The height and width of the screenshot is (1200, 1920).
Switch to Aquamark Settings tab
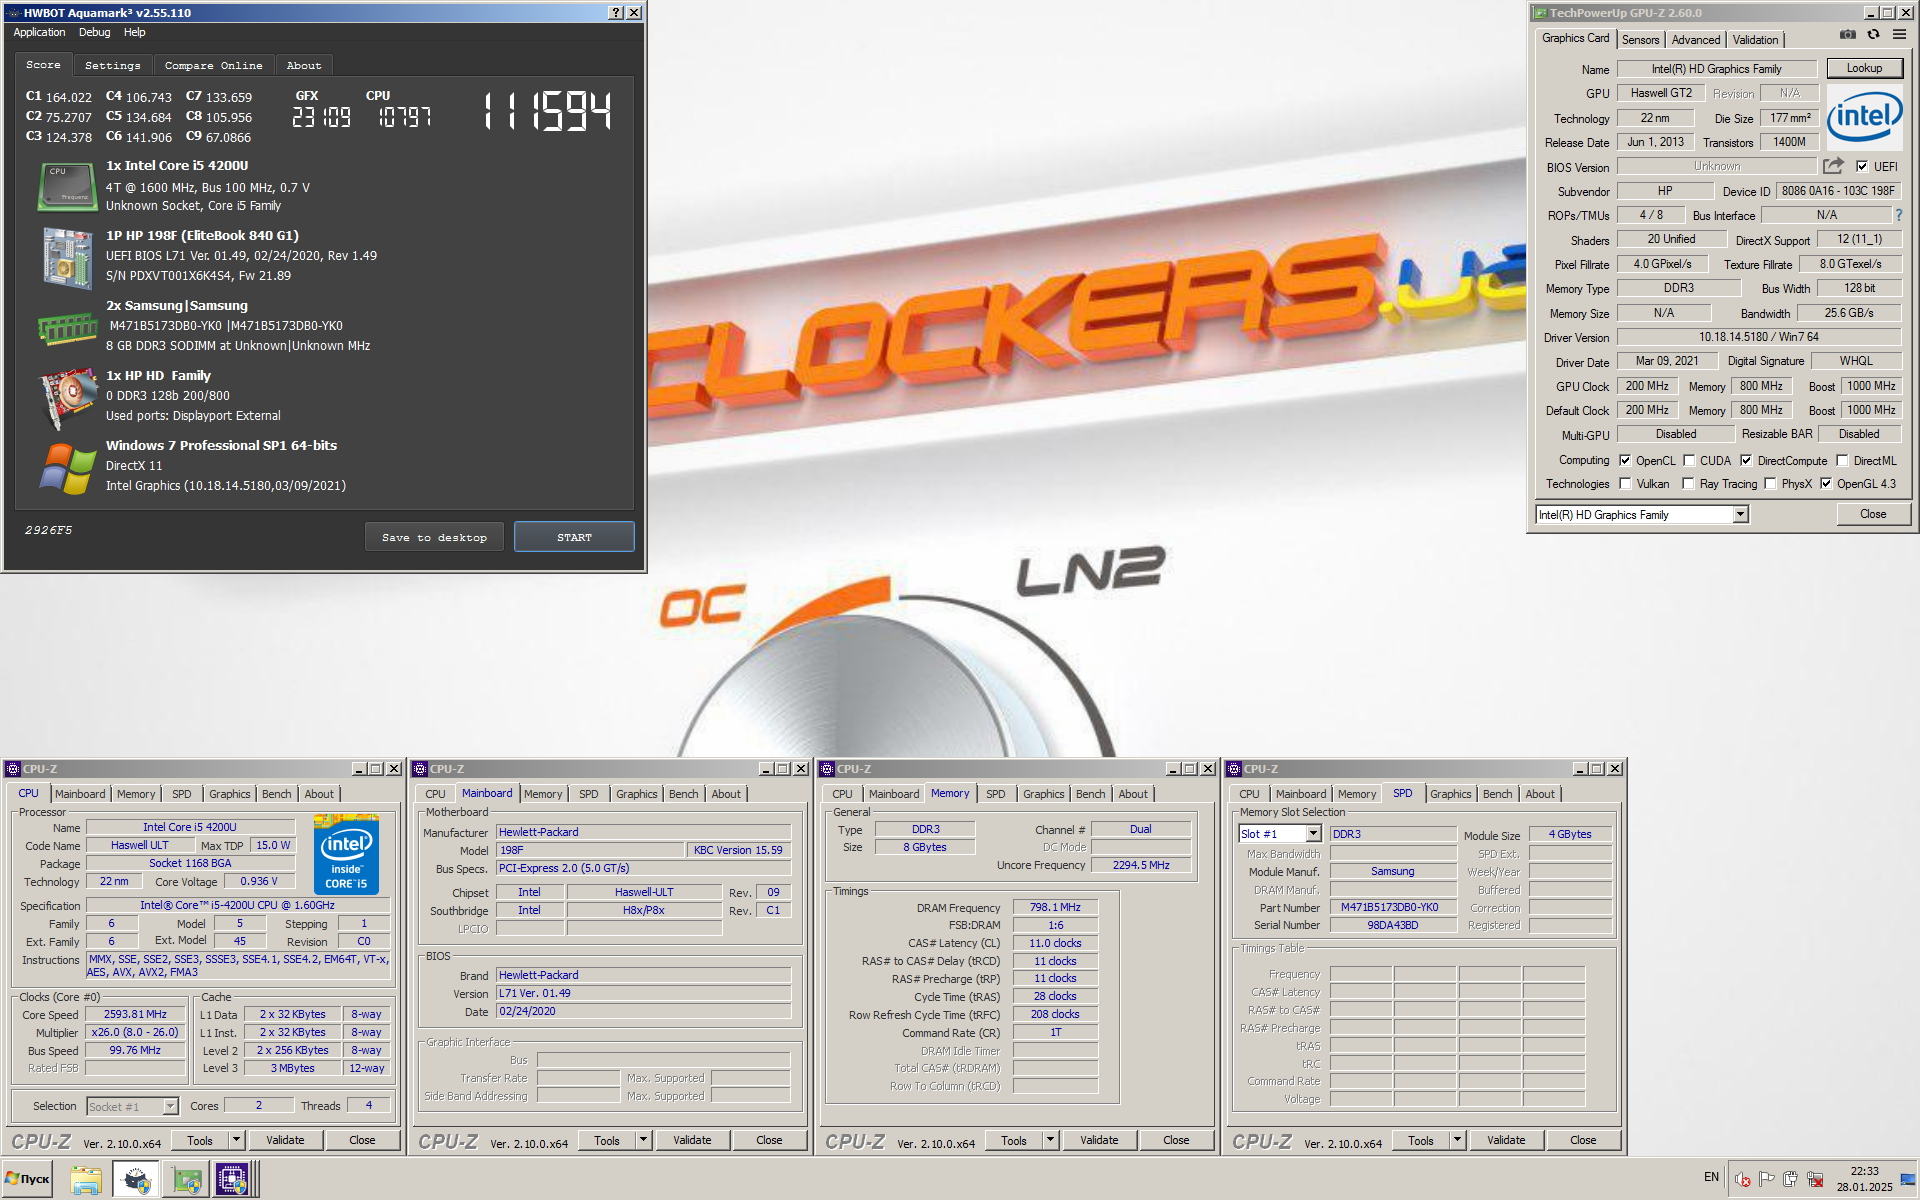point(113,66)
